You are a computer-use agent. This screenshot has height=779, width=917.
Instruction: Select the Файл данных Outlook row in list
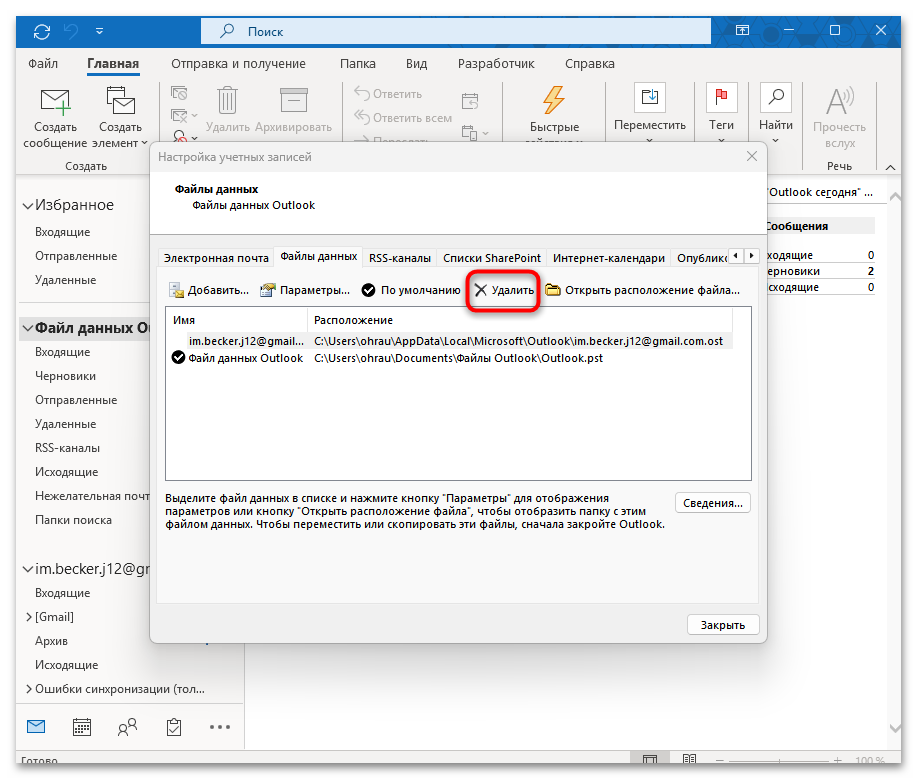(449, 358)
